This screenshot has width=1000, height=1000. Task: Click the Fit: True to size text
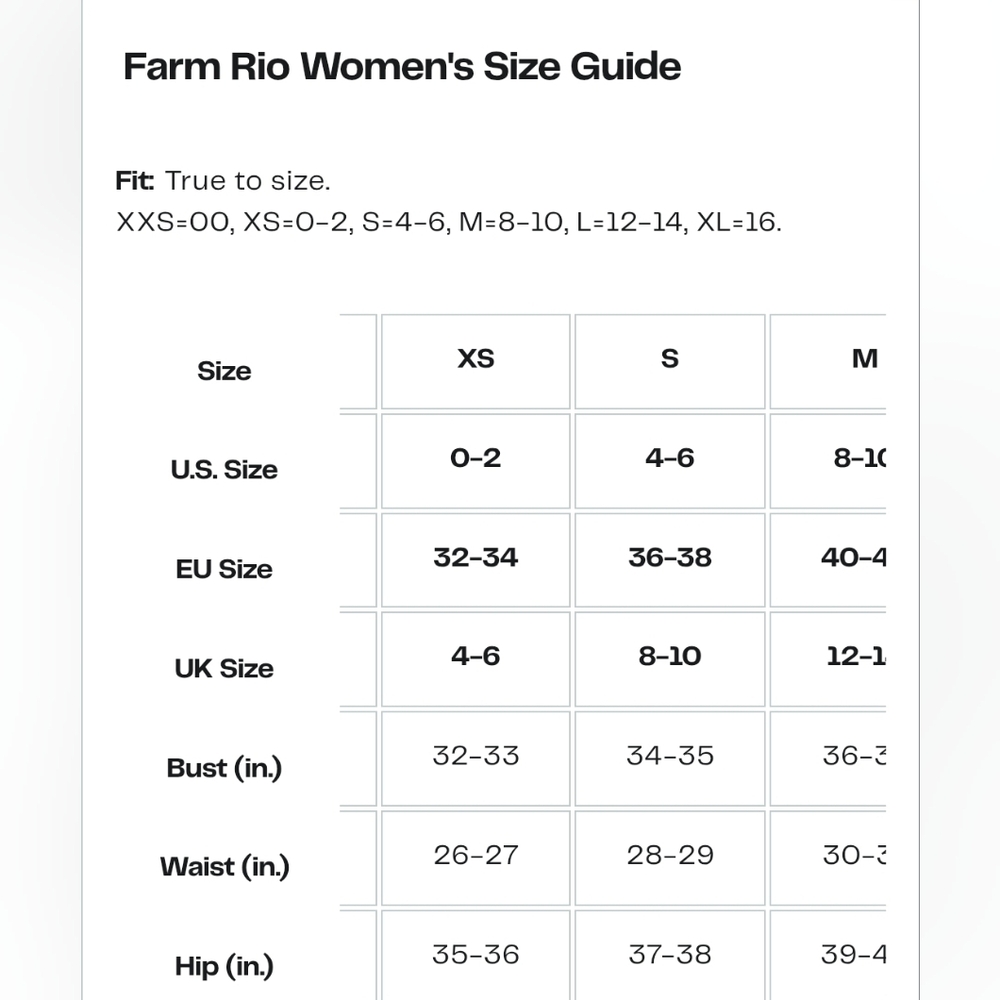pos(223,181)
